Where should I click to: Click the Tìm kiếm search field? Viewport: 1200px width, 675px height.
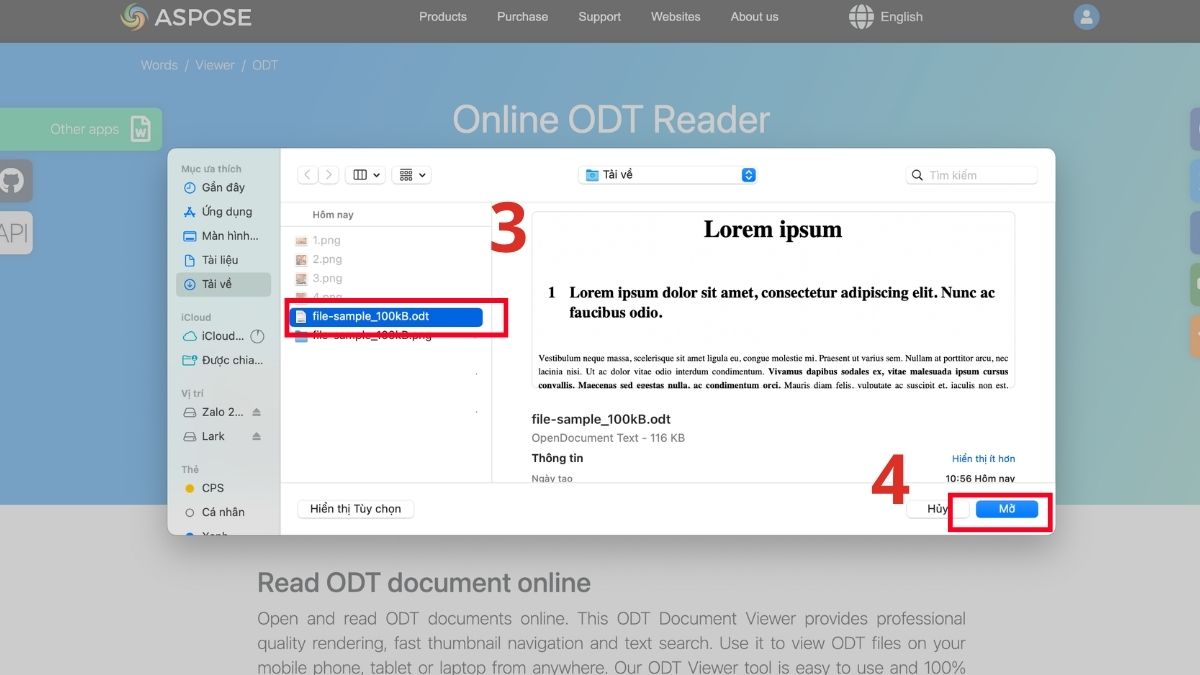(972, 175)
